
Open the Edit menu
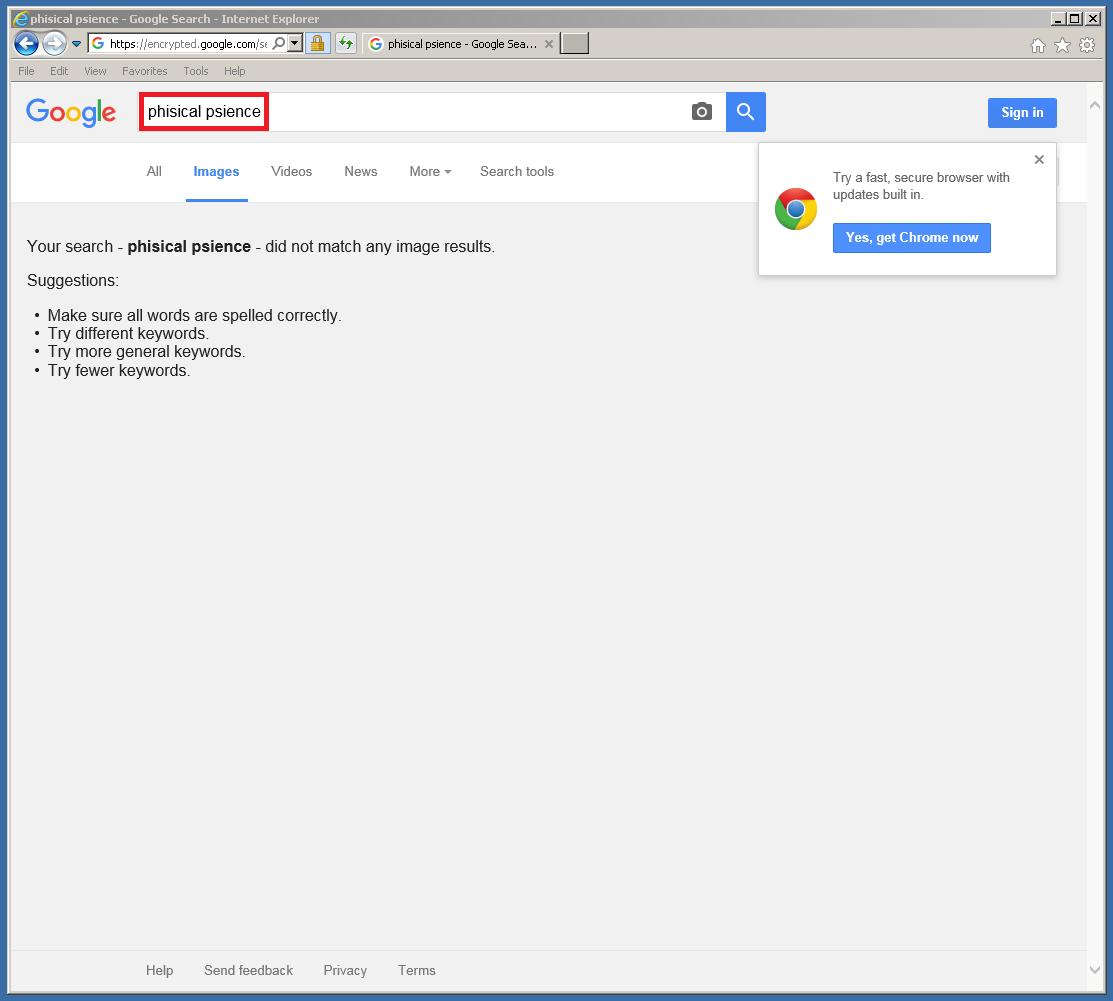(59, 71)
